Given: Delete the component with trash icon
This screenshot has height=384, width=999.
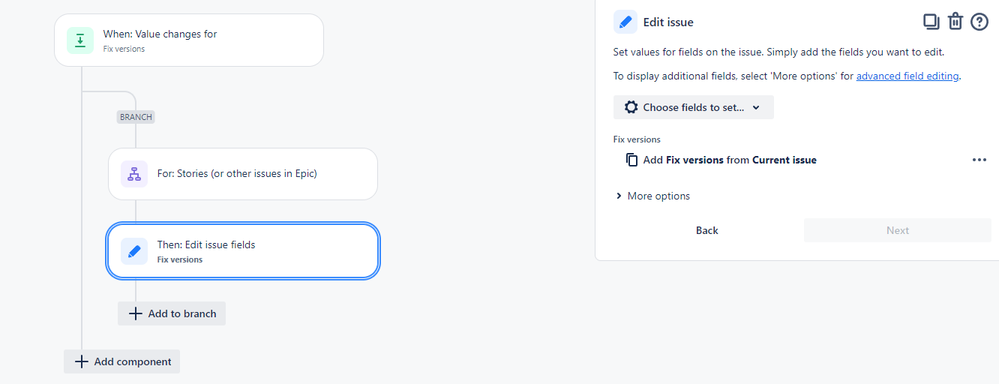Looking at the screenshot, I should point(955,22).
